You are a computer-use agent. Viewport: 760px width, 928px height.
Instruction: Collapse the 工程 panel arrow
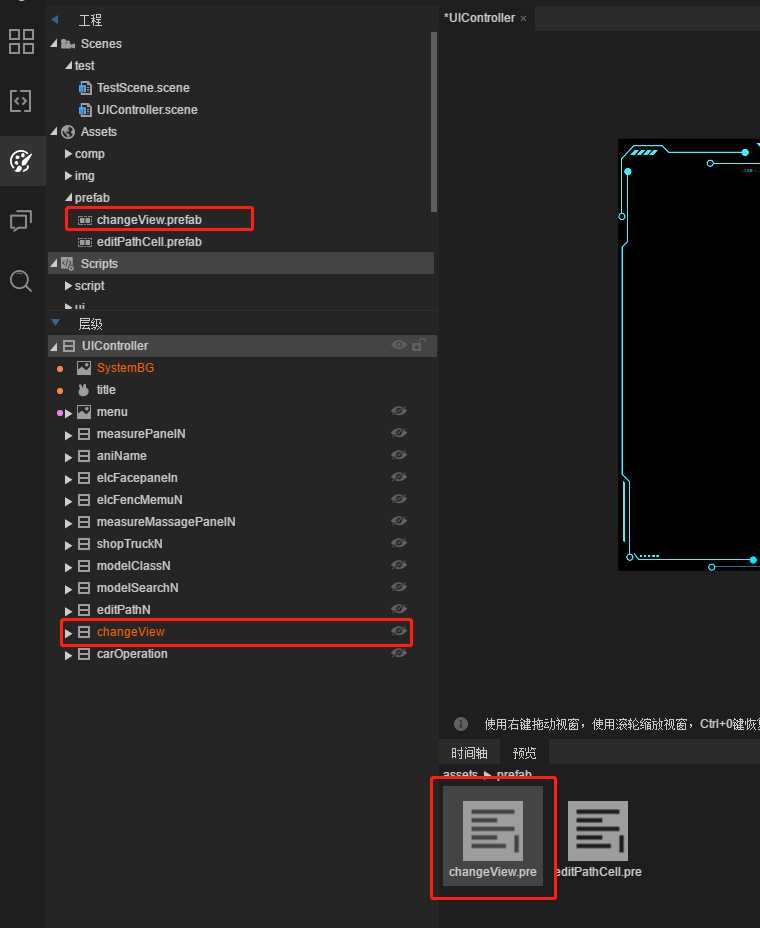pos(55,20)
